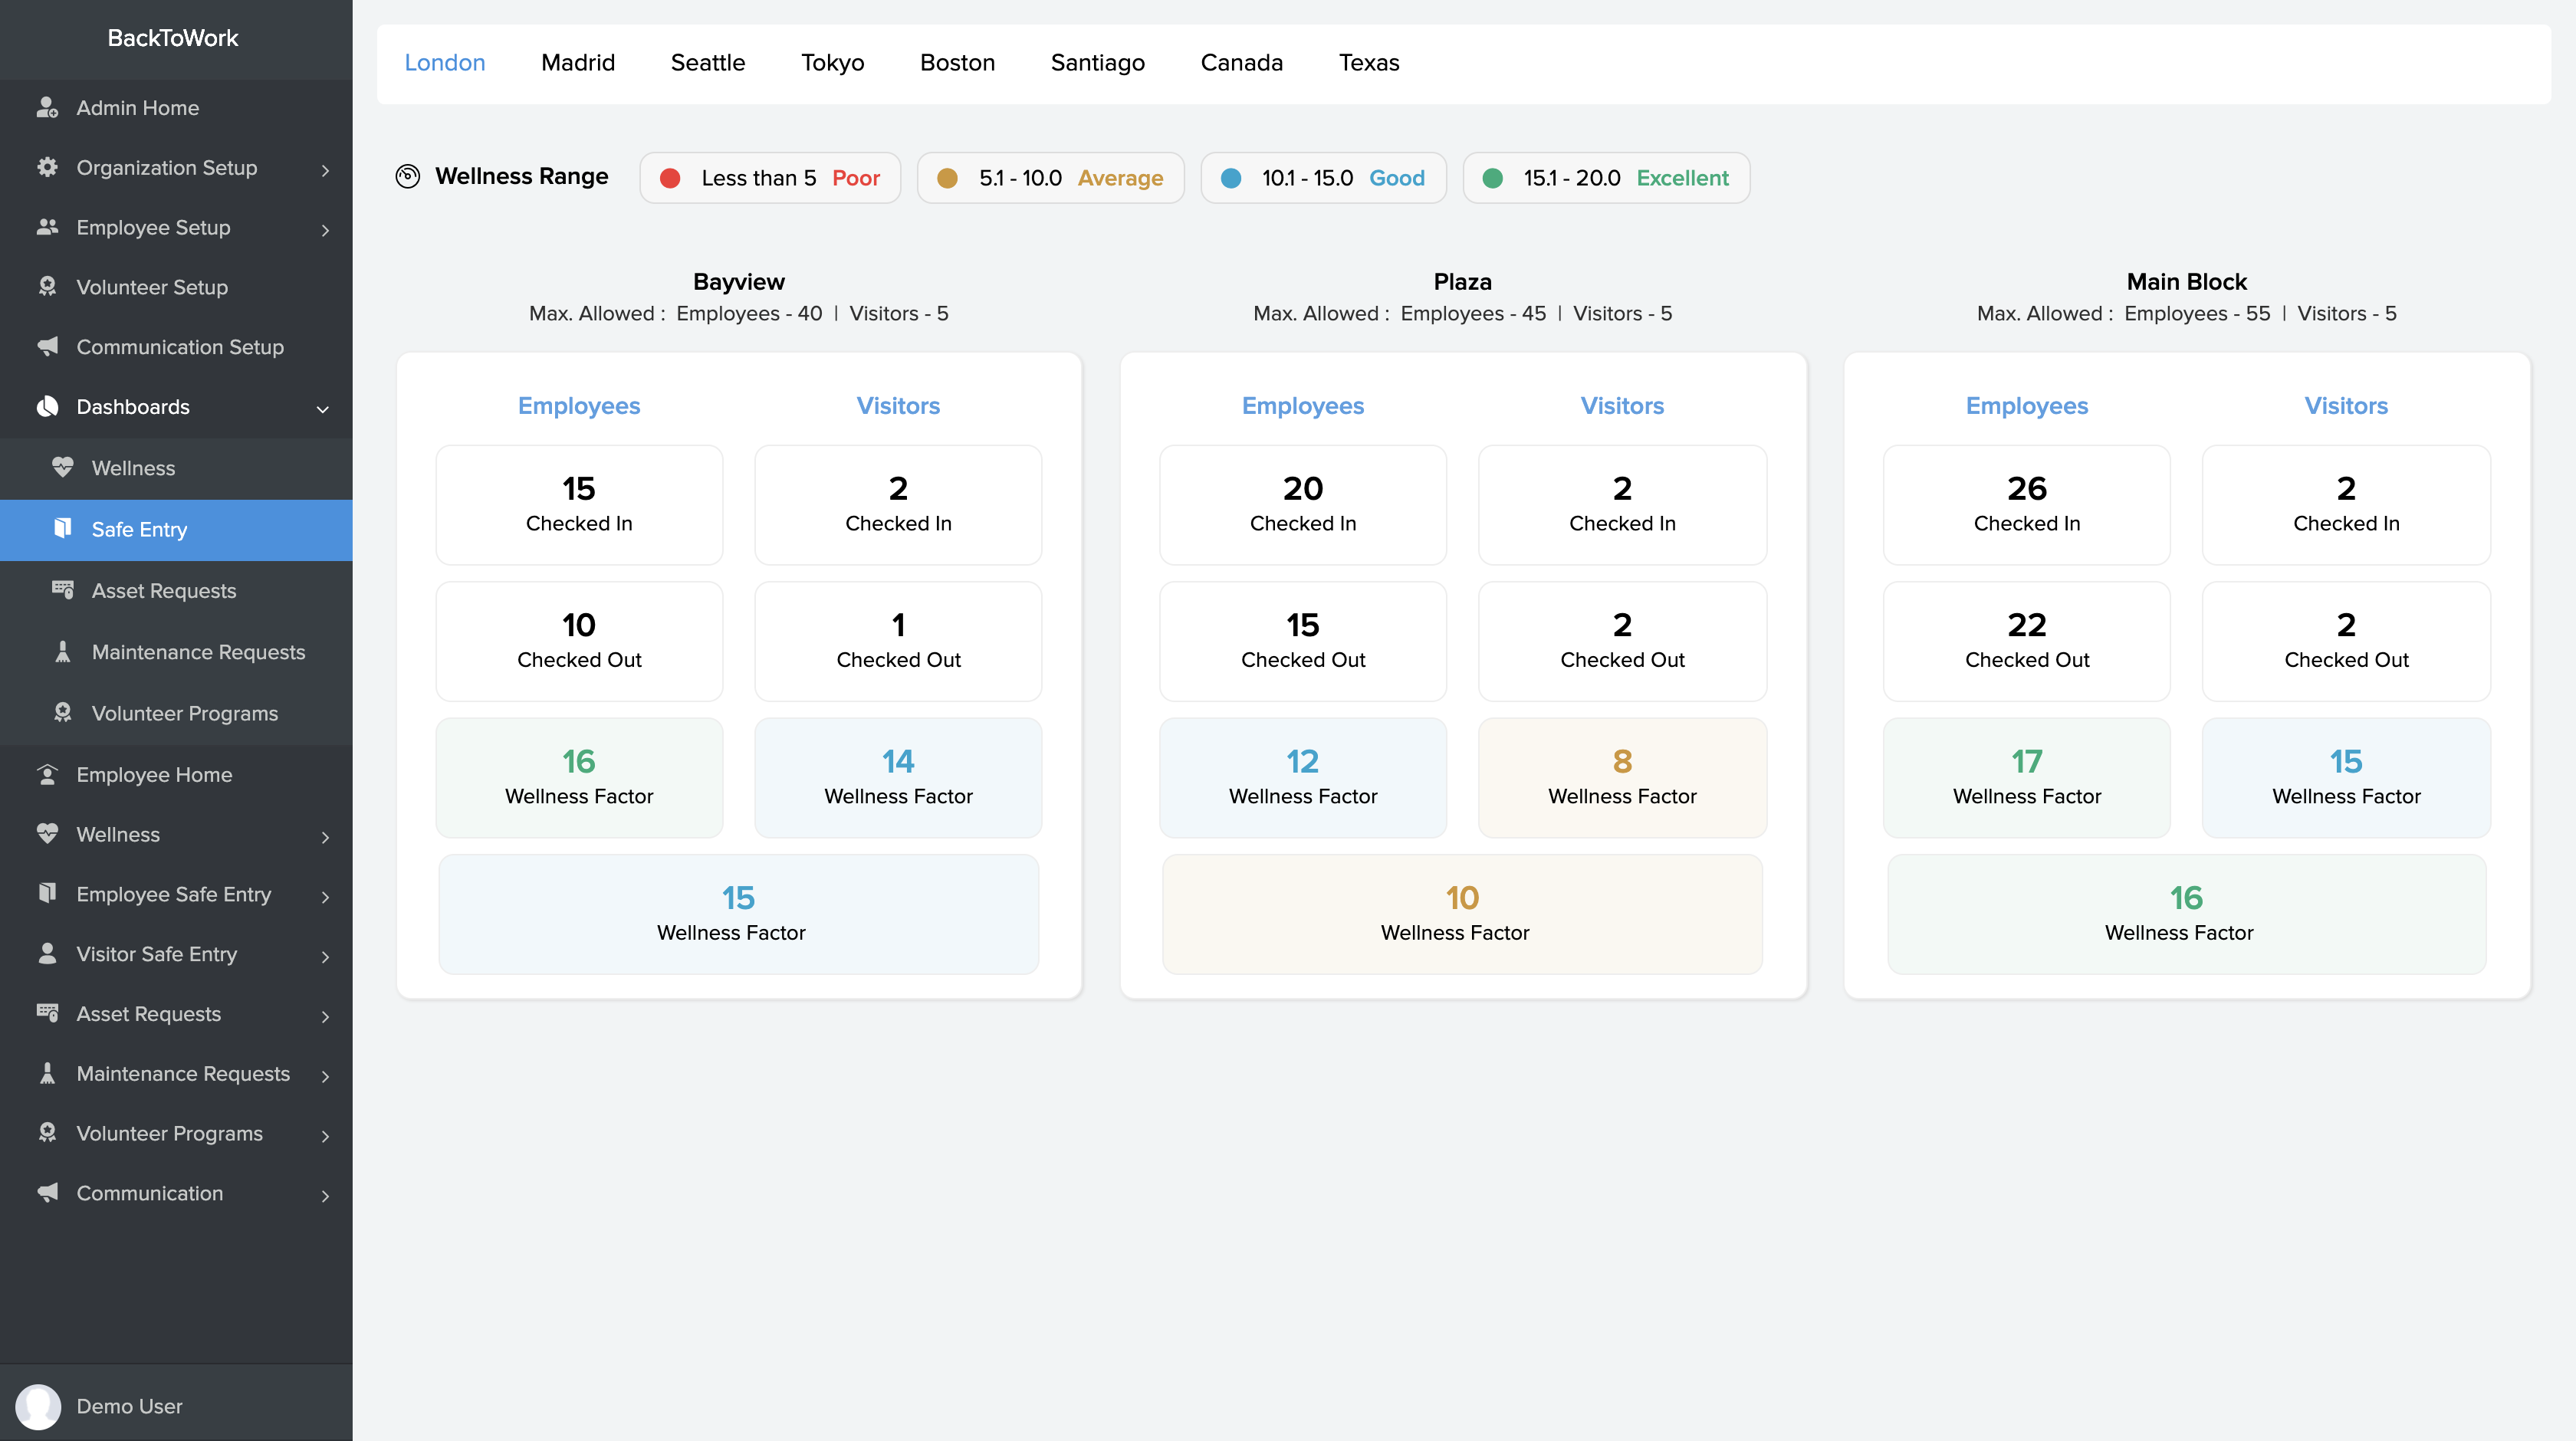This screenshot has width=2576, height=1441.
Task: Open the Tokyo location tab
Action: coord(832,63)
